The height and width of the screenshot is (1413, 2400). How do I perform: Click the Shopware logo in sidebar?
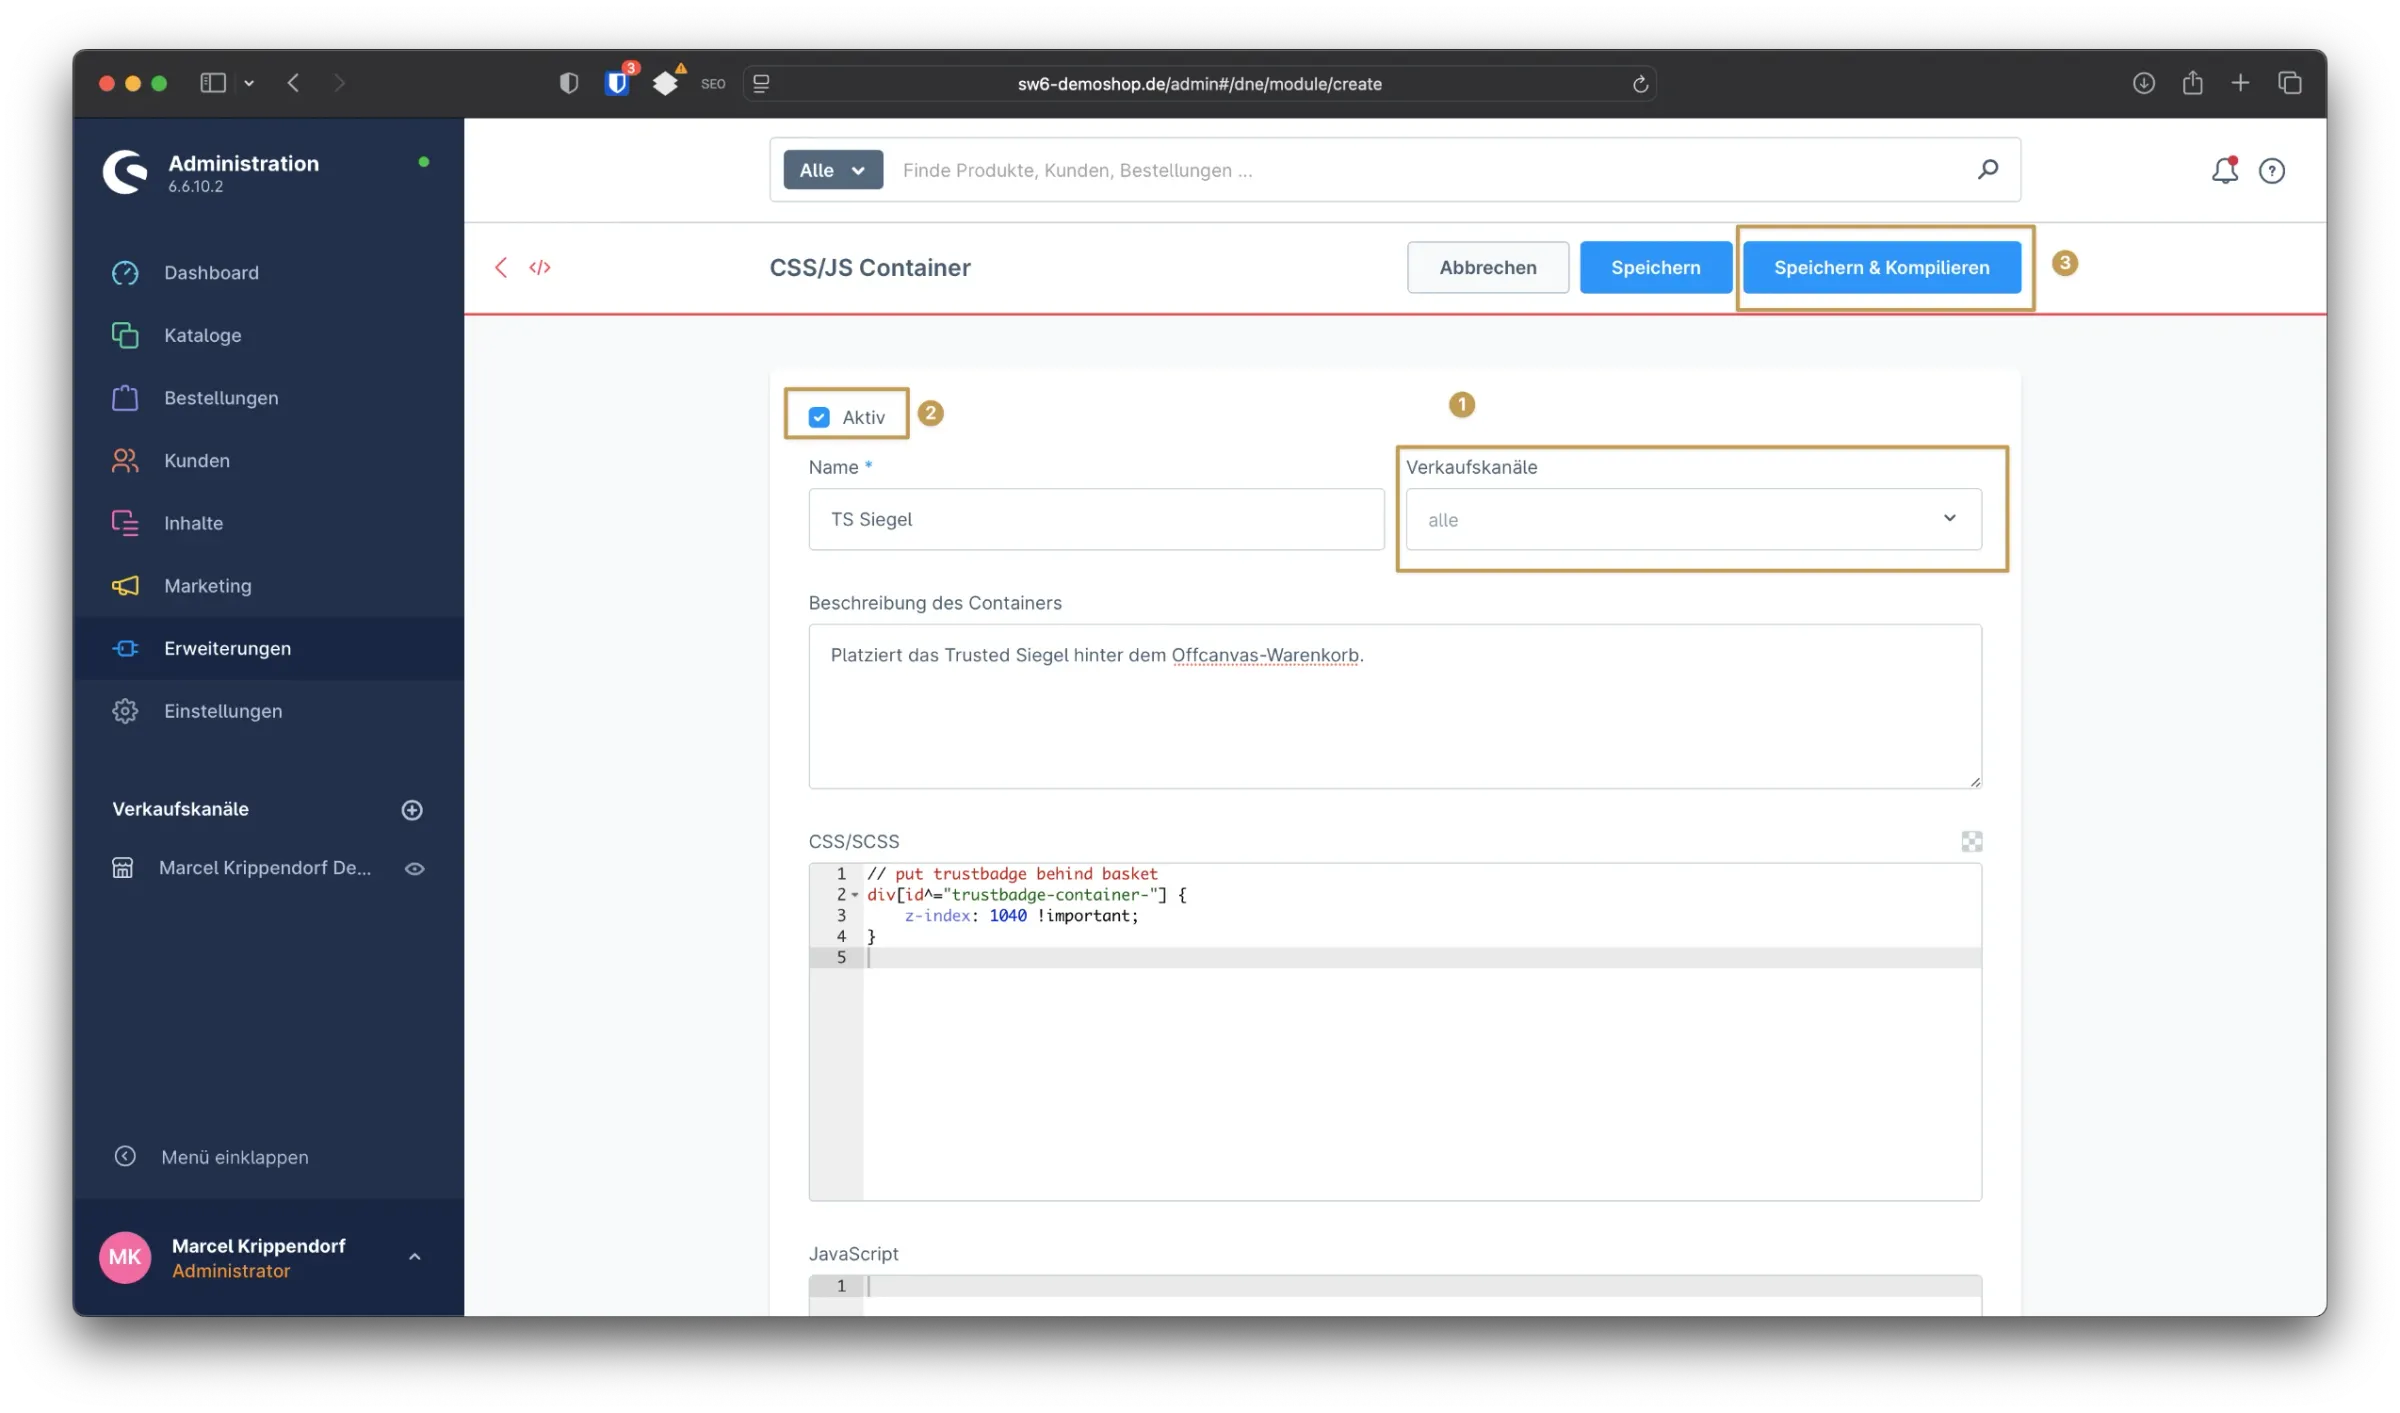tap(126, 172)
